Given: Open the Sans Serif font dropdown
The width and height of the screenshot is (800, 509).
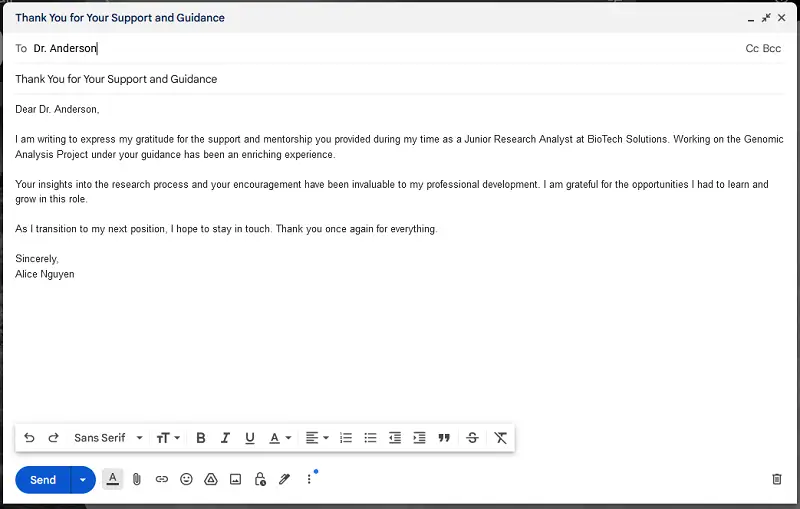Looking at the screenshot, I should coord(108,438).
